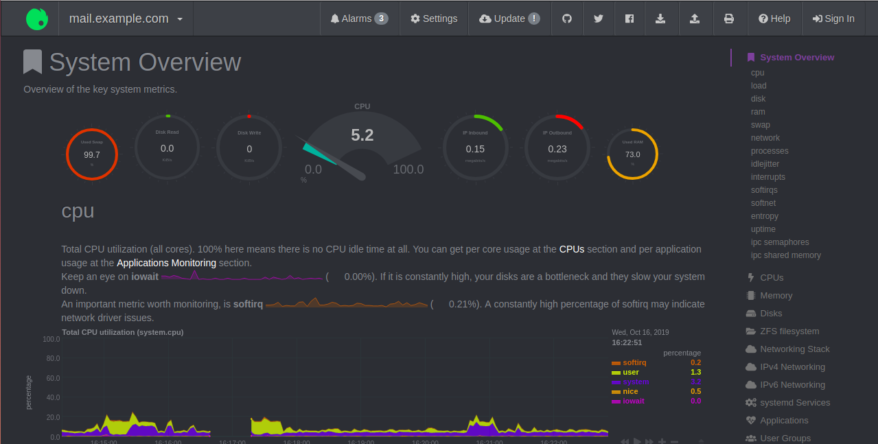
Task: Toggle the nice dimension in chart legend
Action: click(630, 391)
